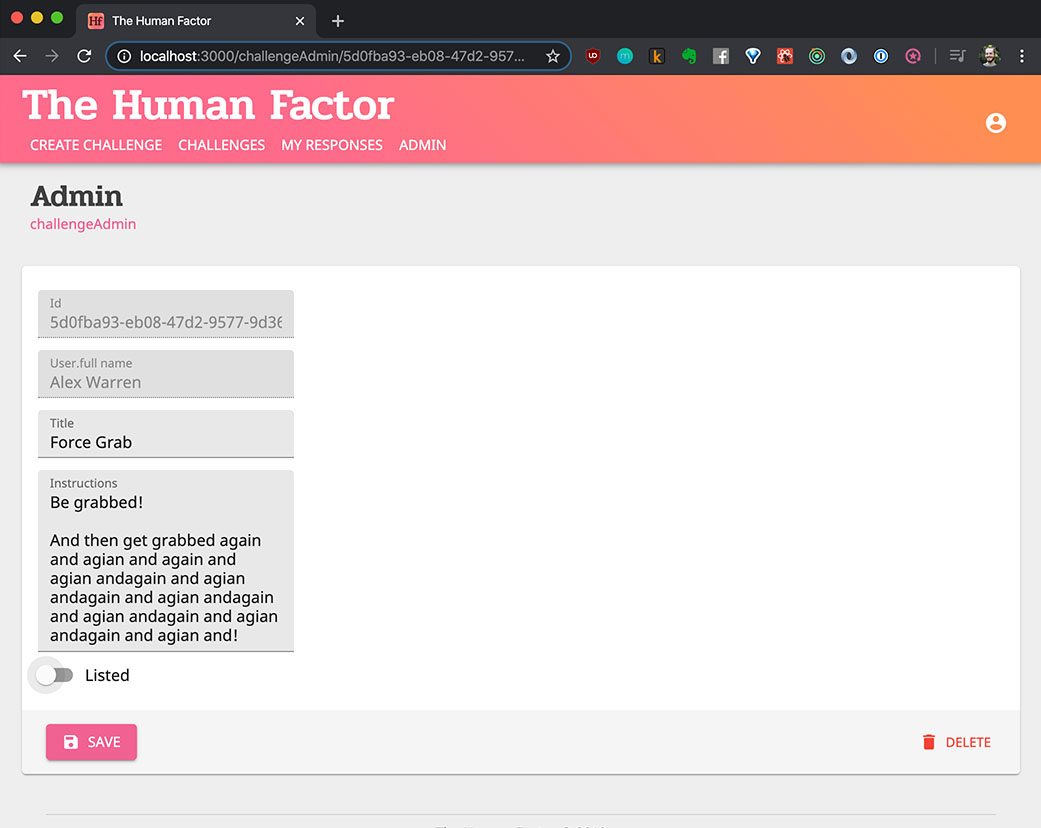
Task: Close The Human Factor tab
Action: 300,21
